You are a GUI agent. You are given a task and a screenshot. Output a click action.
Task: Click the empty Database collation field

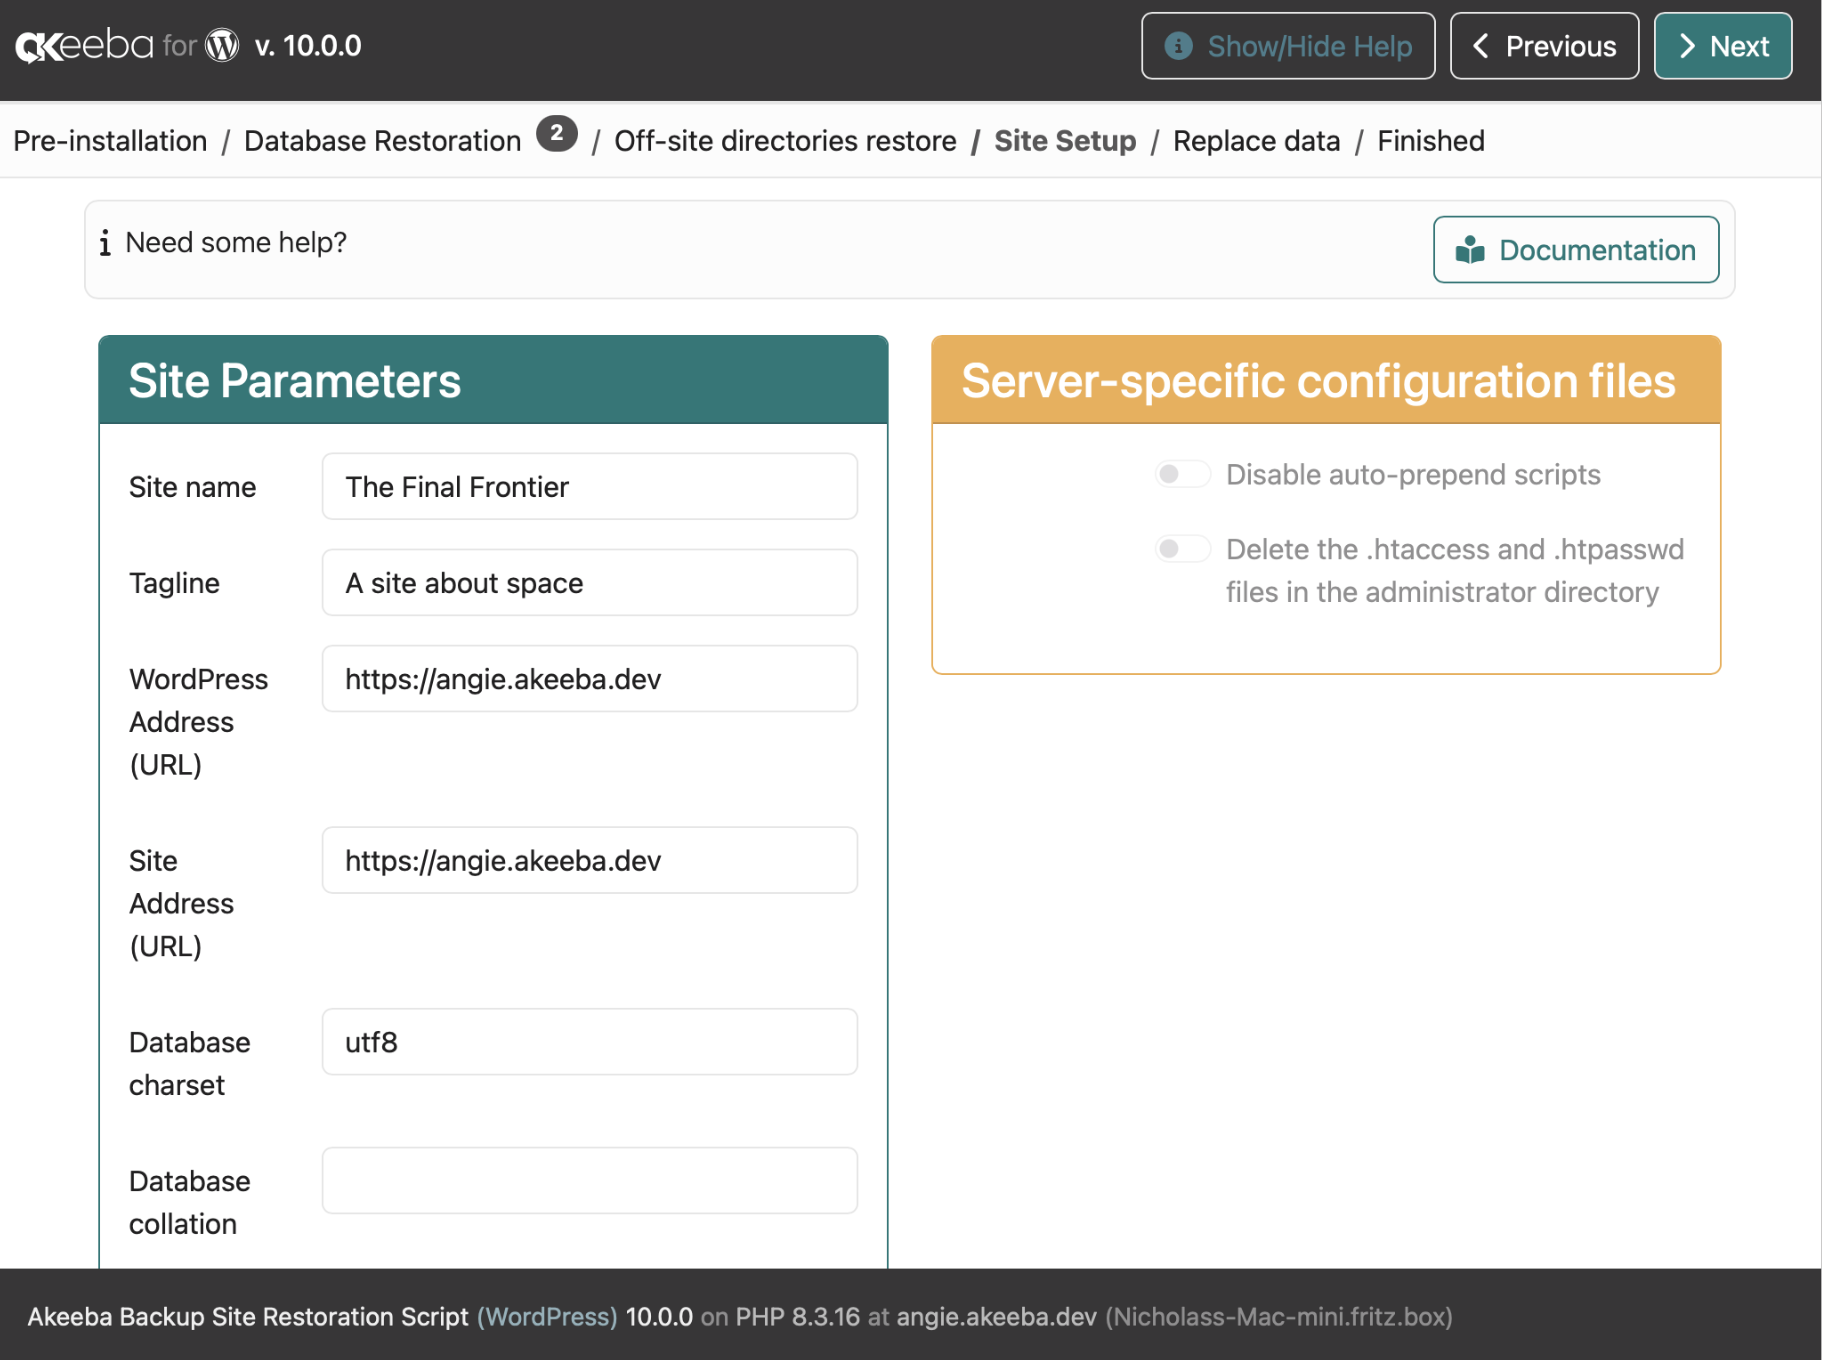590,1181
